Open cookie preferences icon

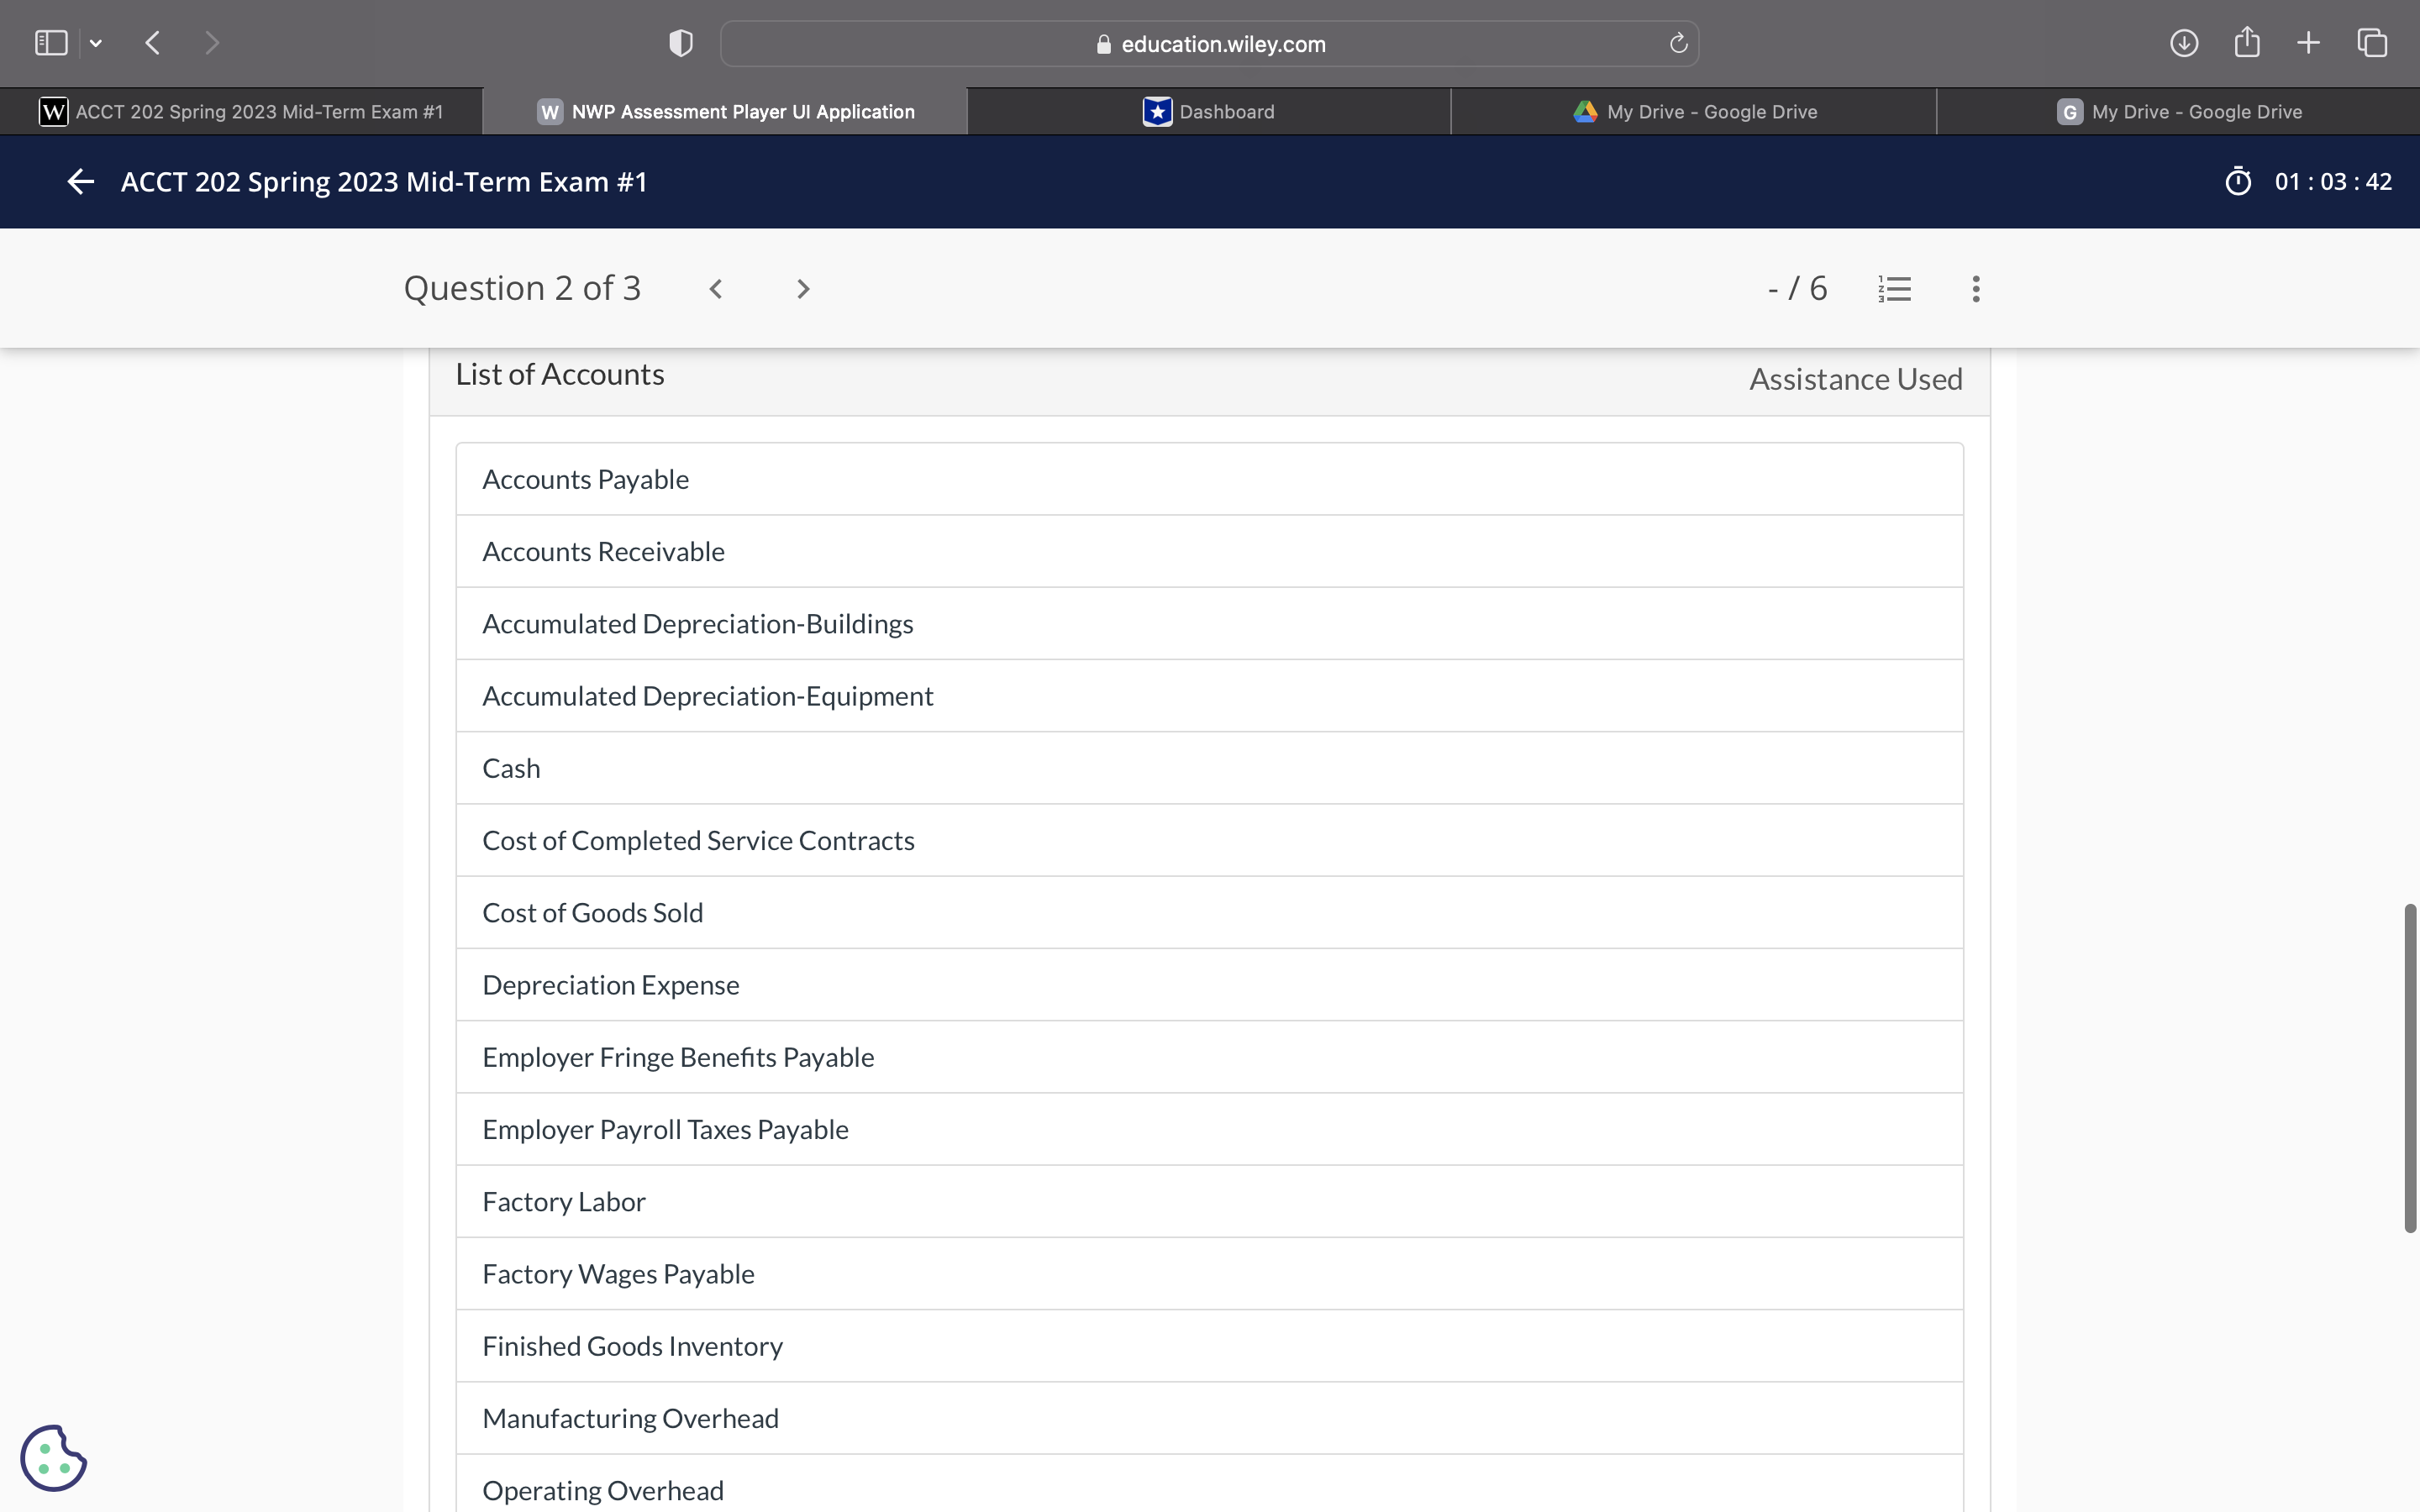click(53, 1457)
